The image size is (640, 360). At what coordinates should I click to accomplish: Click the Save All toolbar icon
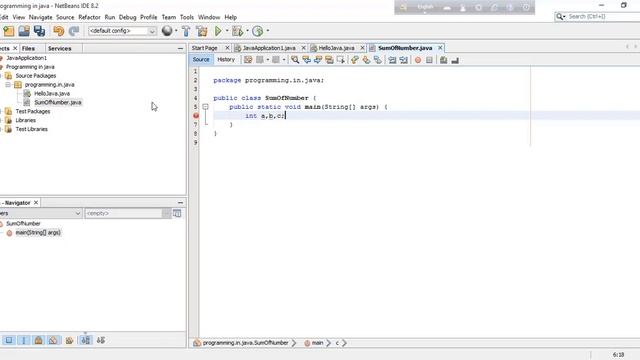[39, 31]
